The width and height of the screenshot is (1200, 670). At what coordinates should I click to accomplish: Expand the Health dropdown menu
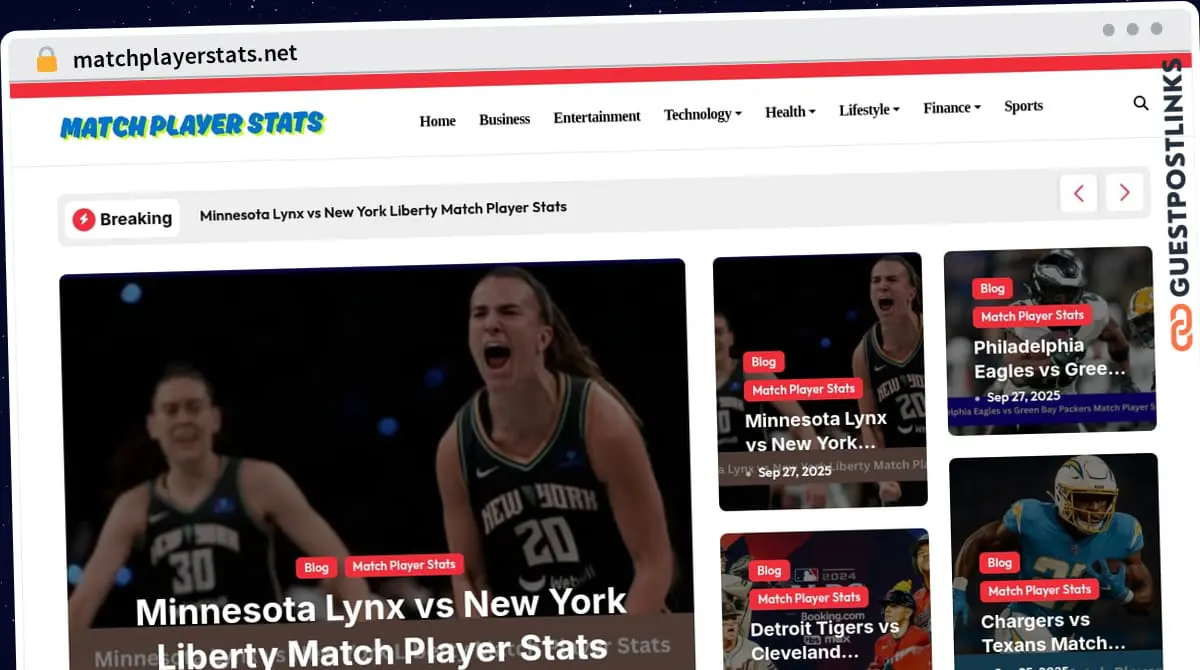pos(790,112)
